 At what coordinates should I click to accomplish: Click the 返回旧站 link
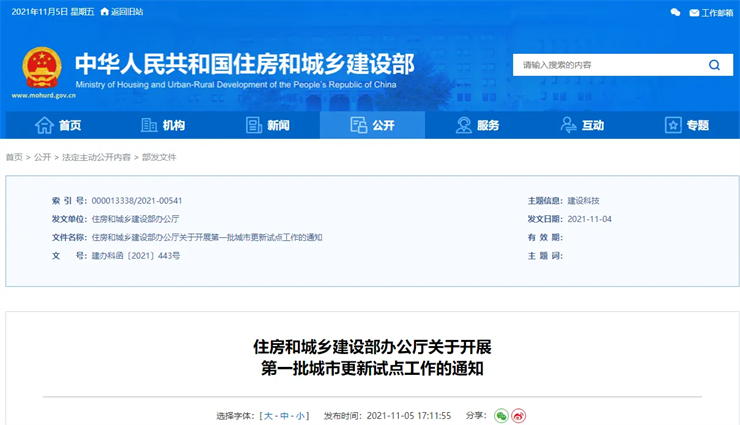click(x=127, y=12)
